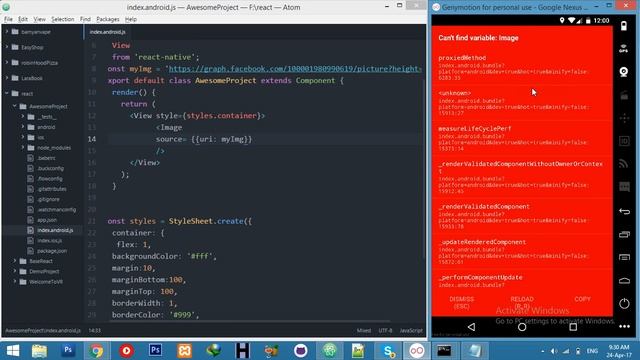Open index.ios.js in the tree view

pyautogui.click(x=49, y=240)
